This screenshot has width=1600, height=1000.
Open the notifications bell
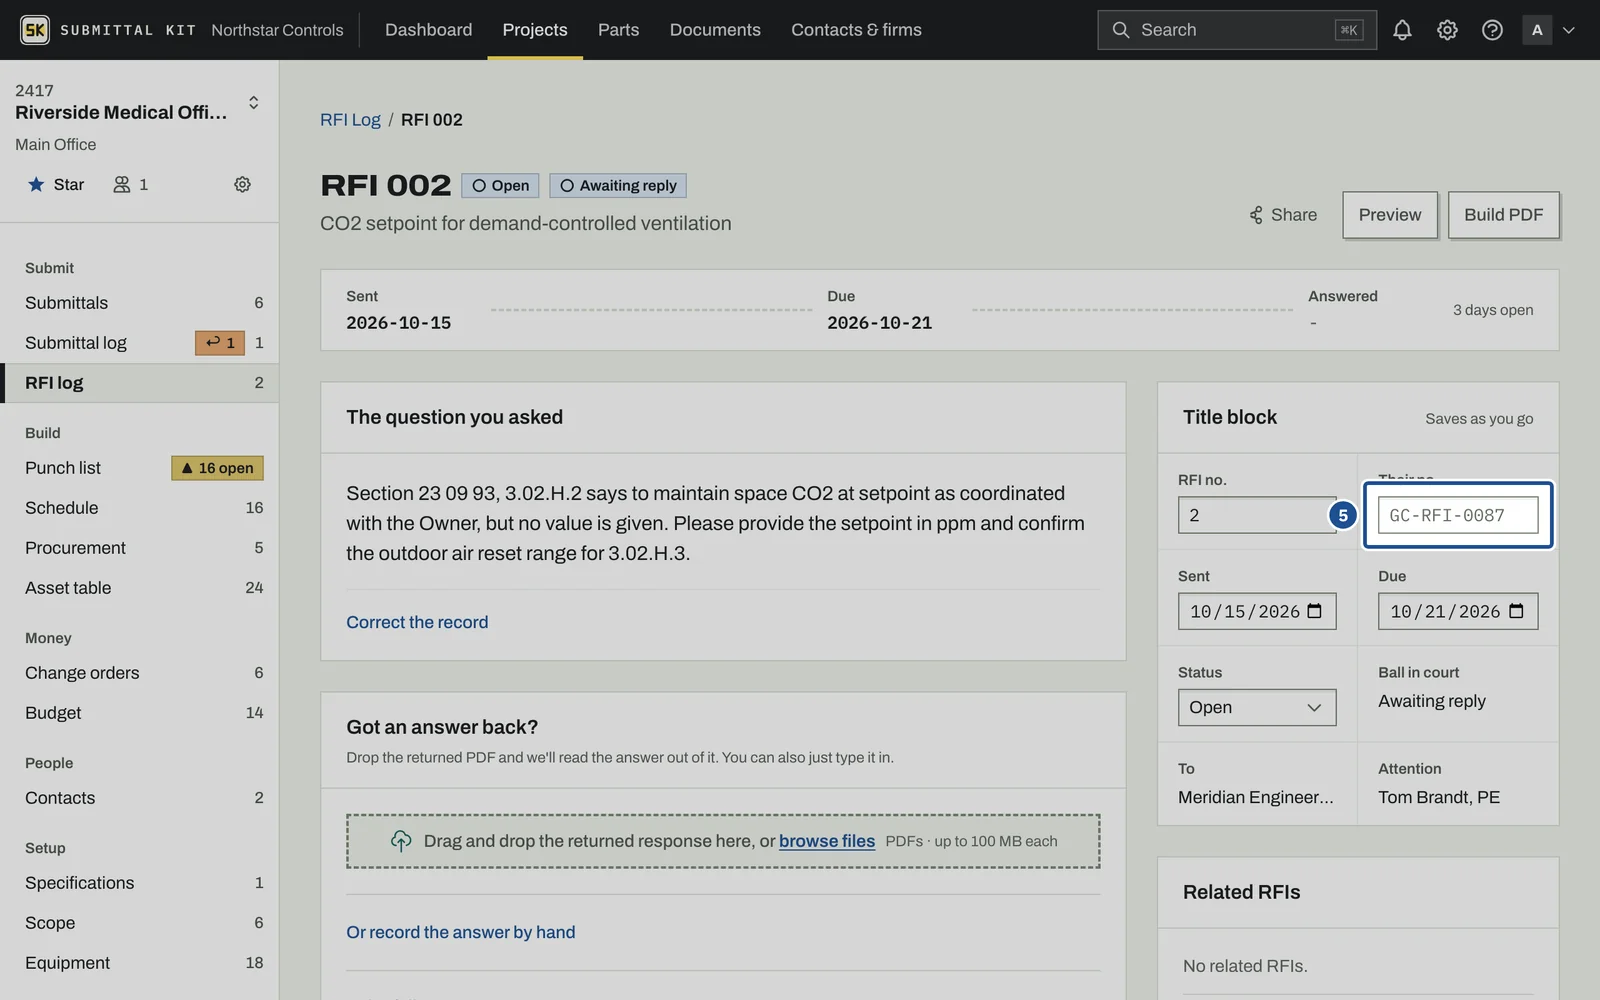click(x=1402, y=30)
